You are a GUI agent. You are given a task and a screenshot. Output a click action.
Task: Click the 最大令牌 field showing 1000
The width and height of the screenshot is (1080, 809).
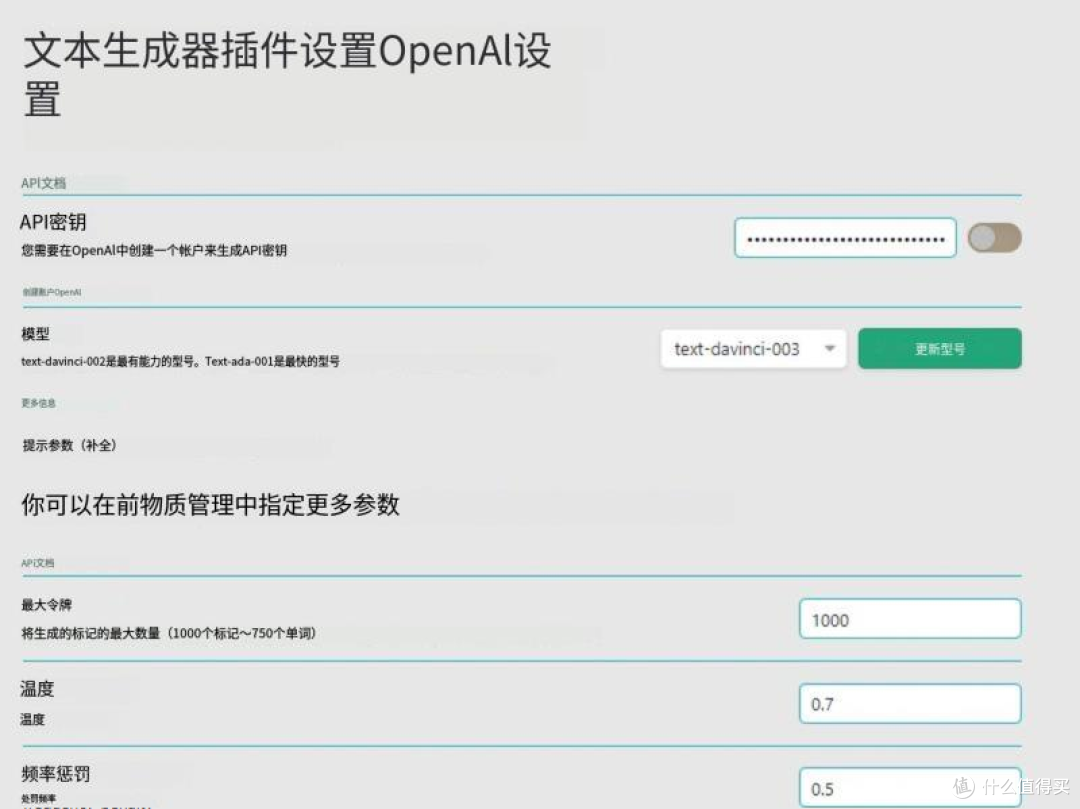(910, 619)
